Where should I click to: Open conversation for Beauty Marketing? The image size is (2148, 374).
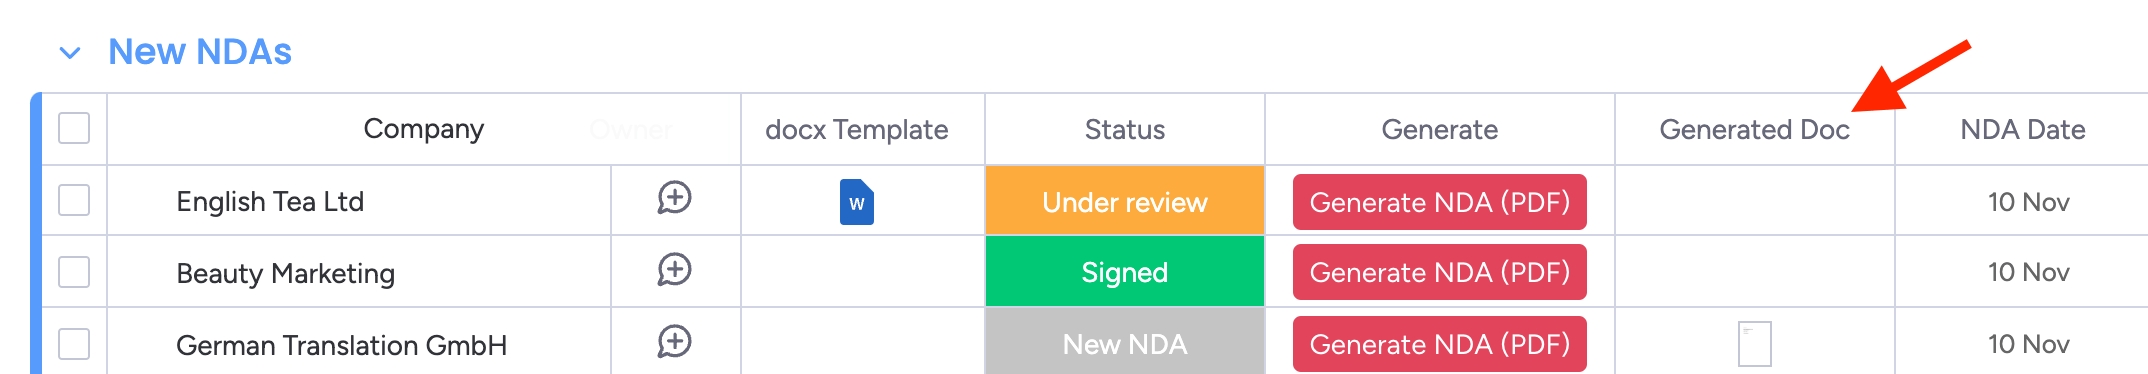pos(674,270)
